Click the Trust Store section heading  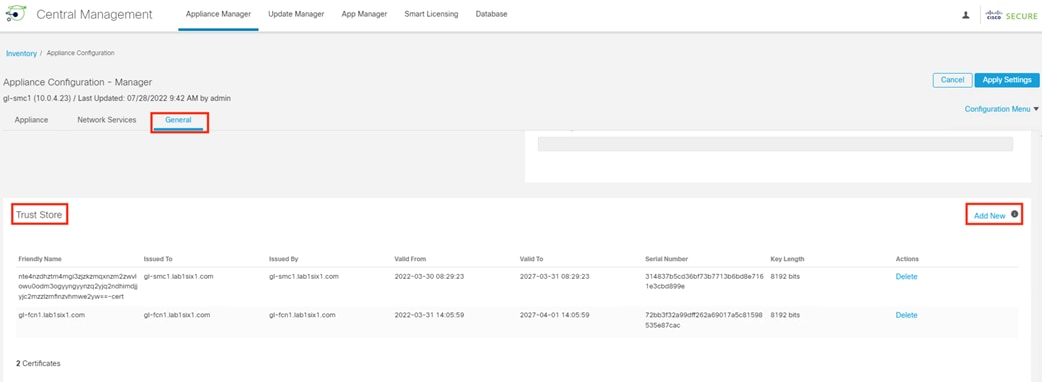(39, 215)
